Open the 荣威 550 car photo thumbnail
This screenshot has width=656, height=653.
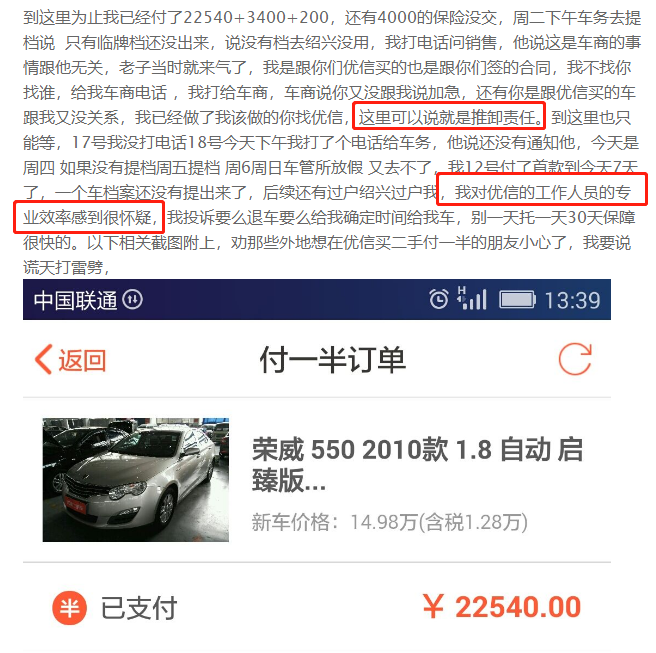point(136,479)
